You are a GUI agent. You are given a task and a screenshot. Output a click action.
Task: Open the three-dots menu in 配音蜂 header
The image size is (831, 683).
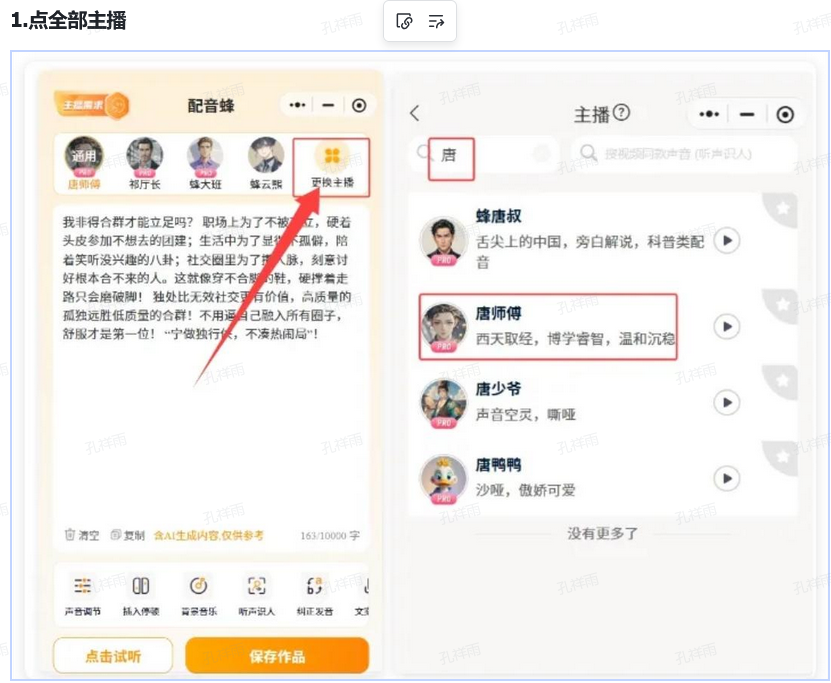(297, 105)
